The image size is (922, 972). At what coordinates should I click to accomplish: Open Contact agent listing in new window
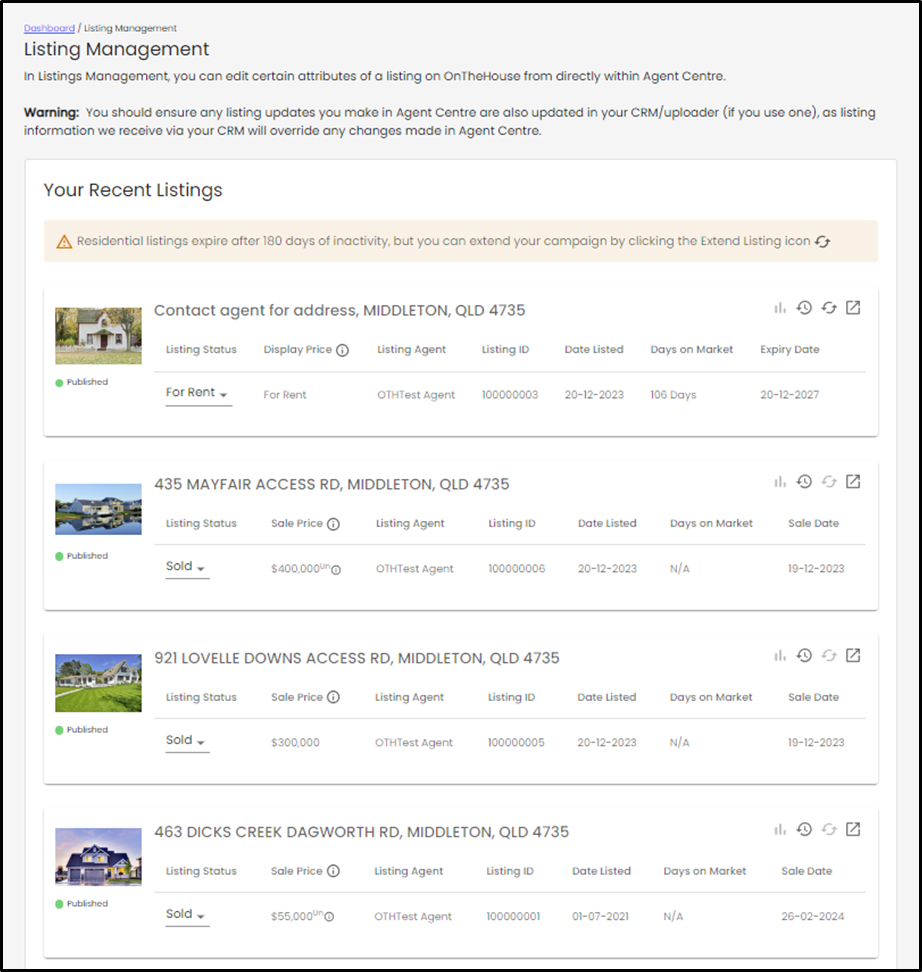(x=853, y=307)
